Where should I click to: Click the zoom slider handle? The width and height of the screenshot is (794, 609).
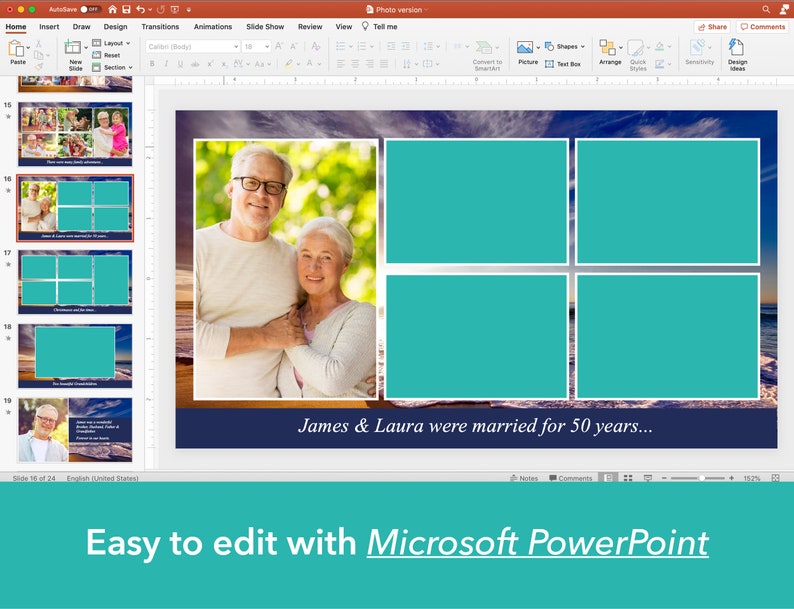point(702,478)
